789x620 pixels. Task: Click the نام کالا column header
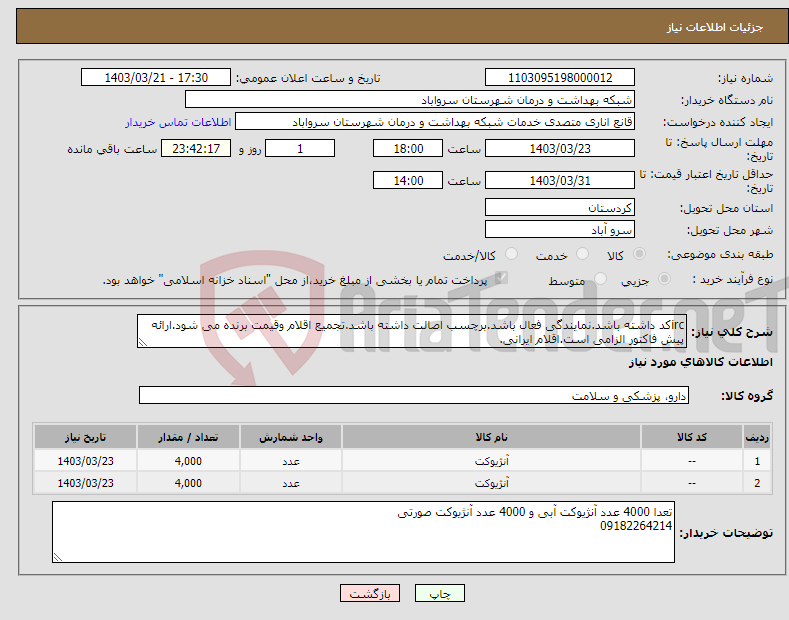491,437
